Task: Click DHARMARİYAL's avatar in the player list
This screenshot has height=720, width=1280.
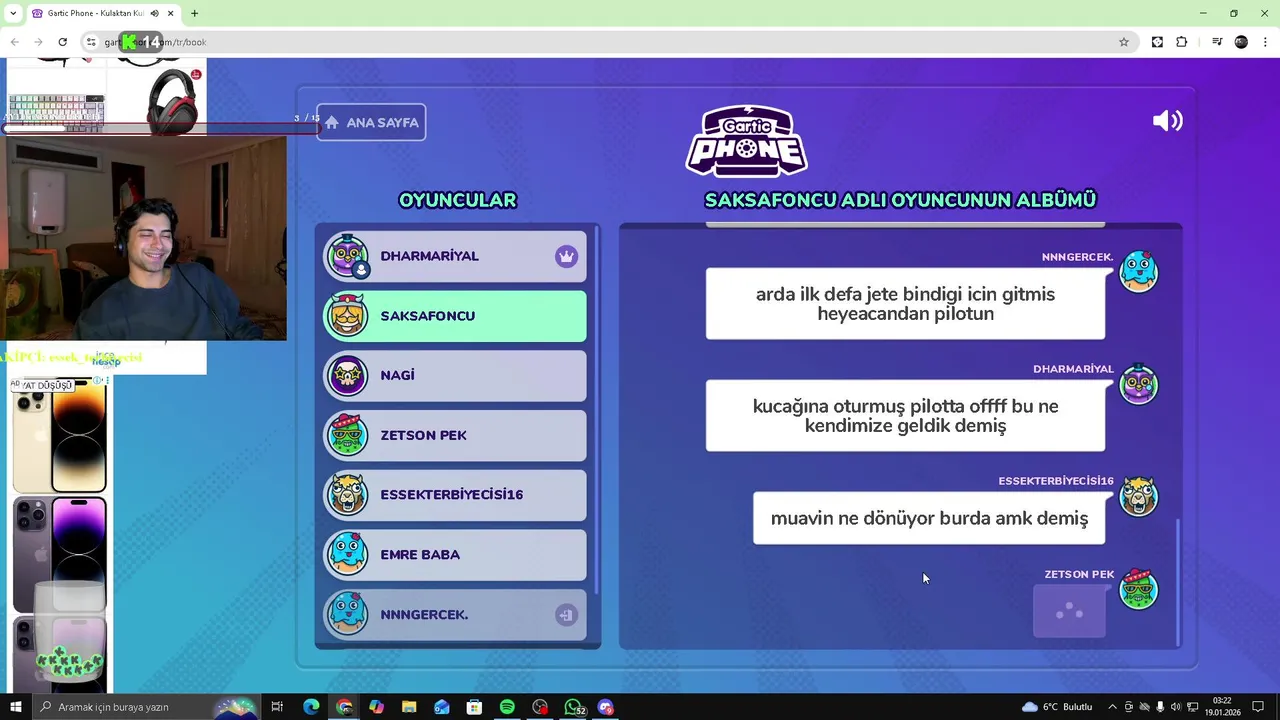Action: click(348, 256)
